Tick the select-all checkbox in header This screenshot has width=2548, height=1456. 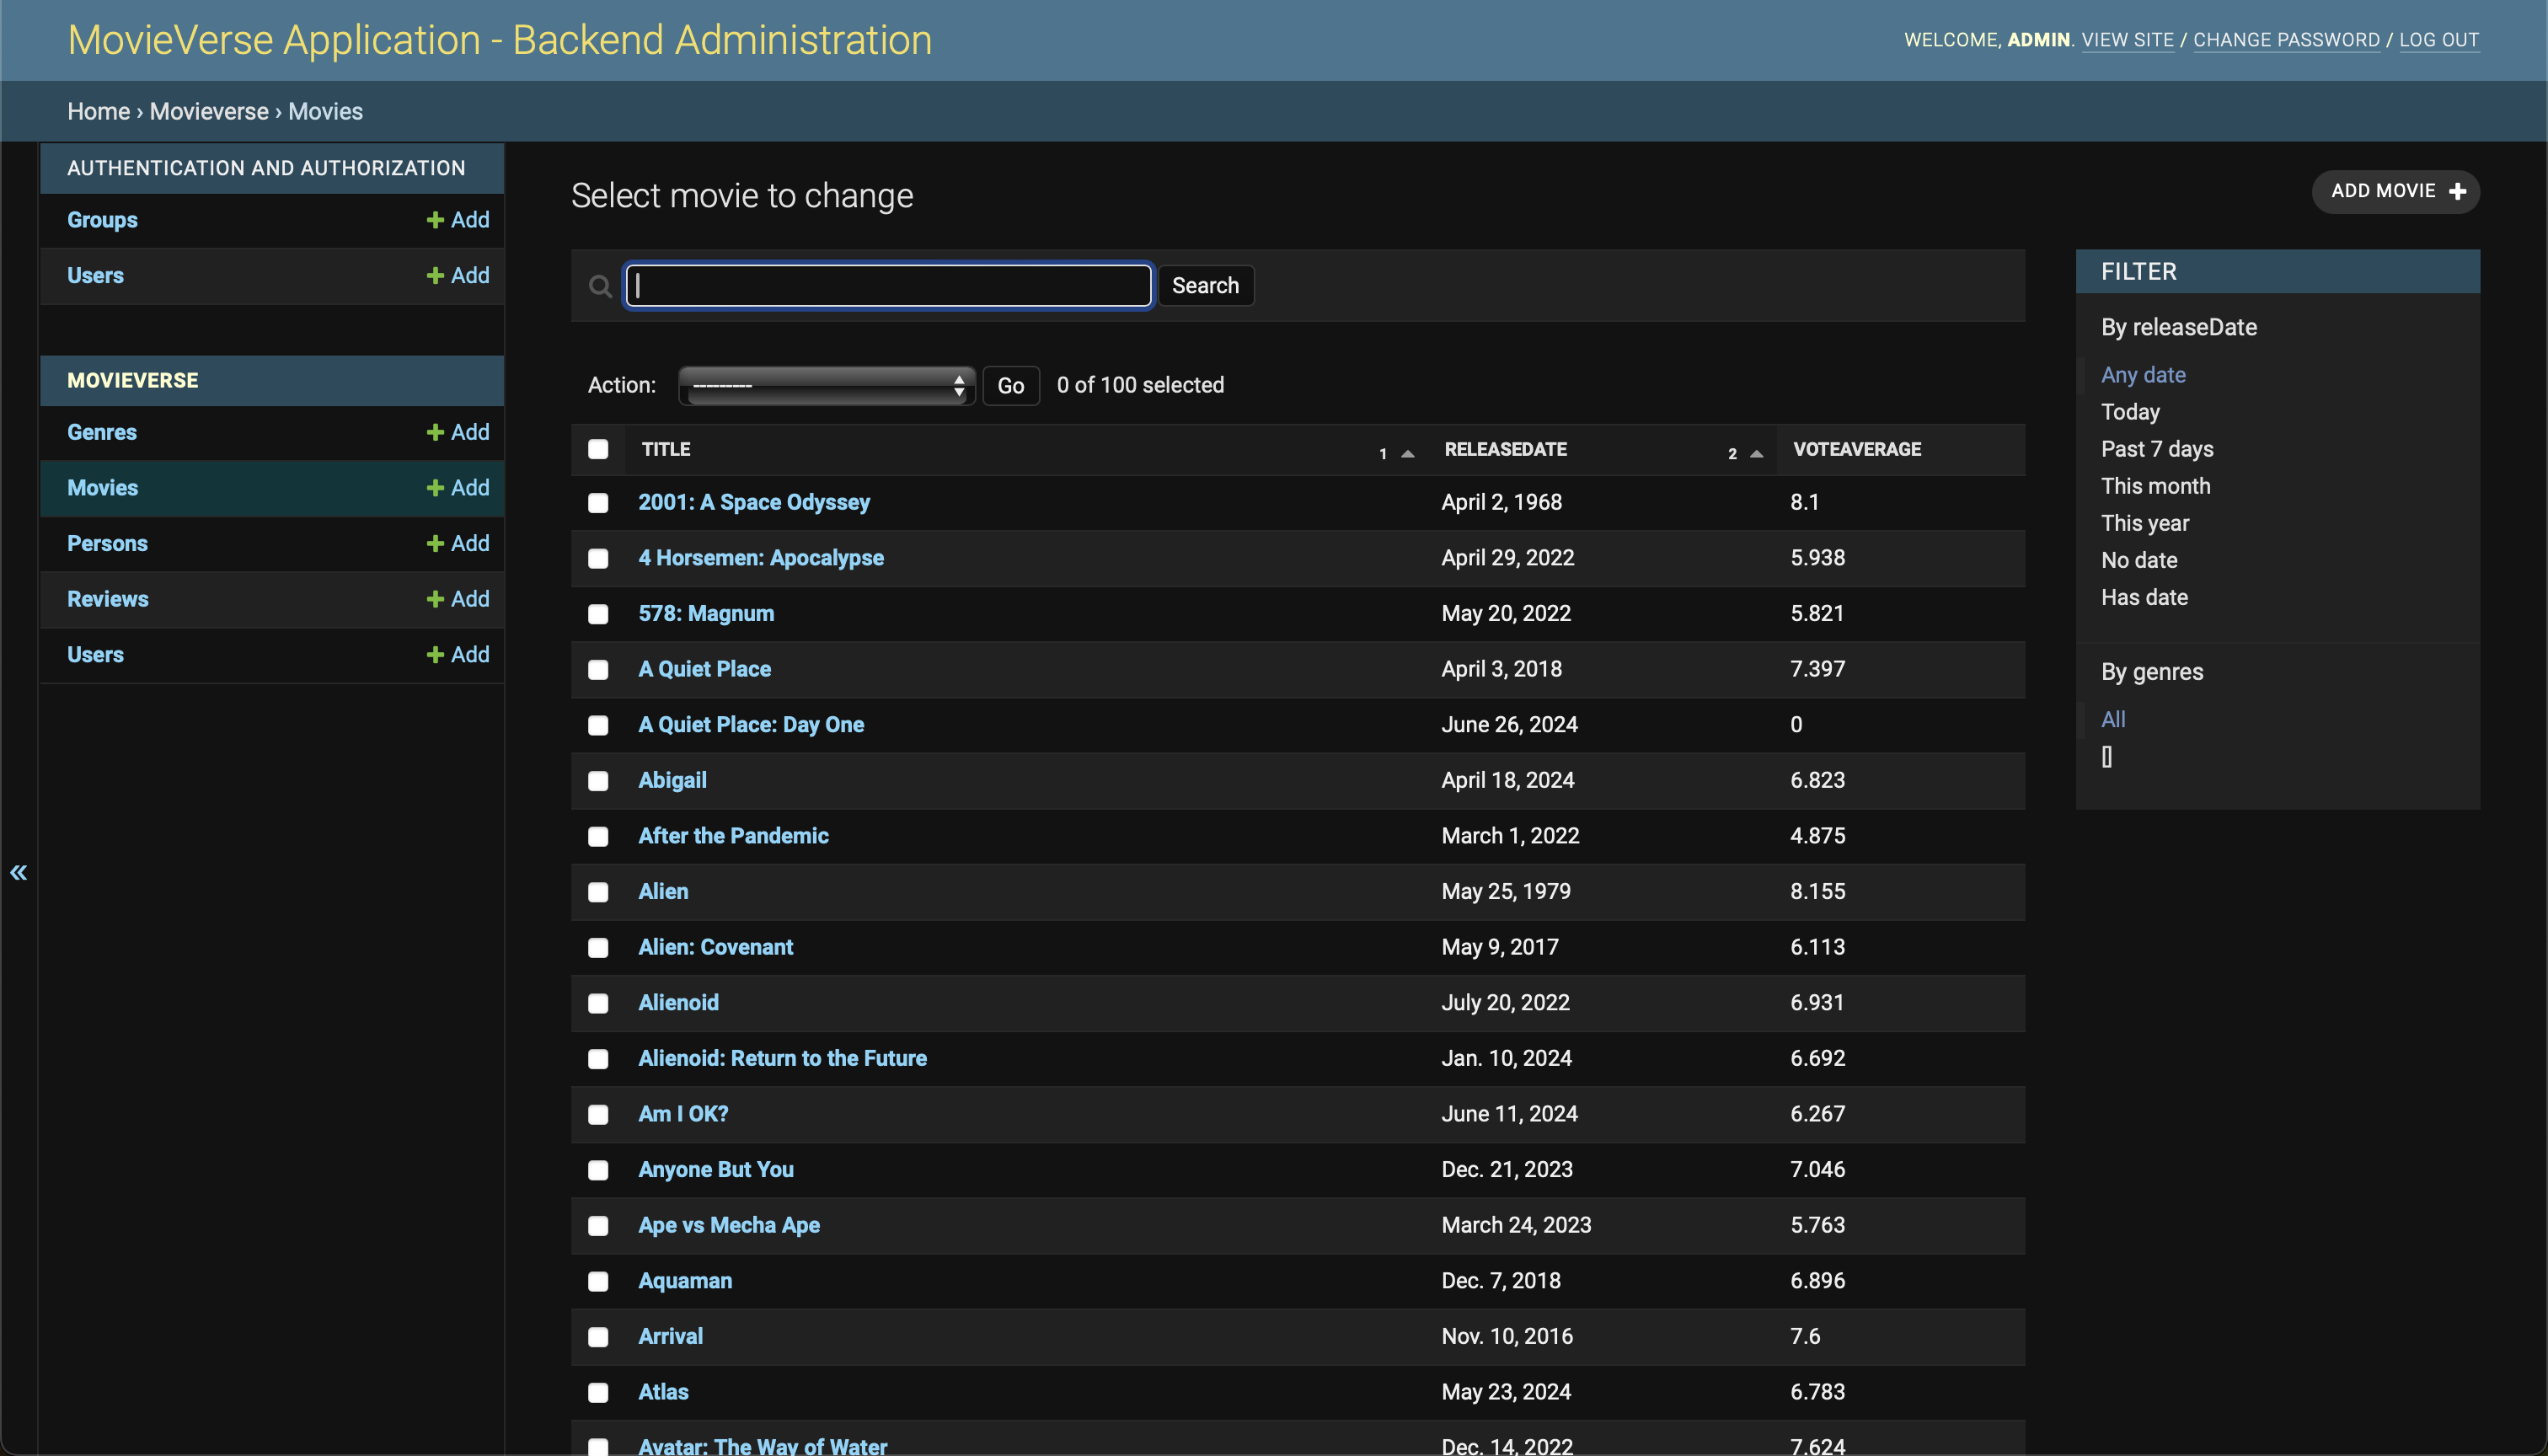tap(598, 449)
